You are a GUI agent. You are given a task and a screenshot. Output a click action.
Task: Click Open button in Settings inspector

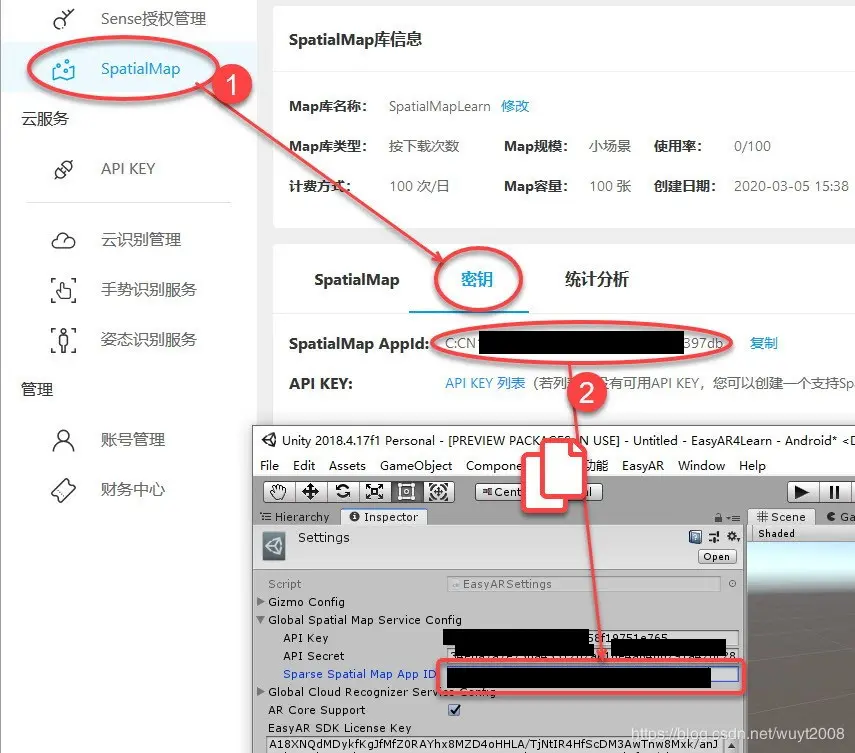716,557
